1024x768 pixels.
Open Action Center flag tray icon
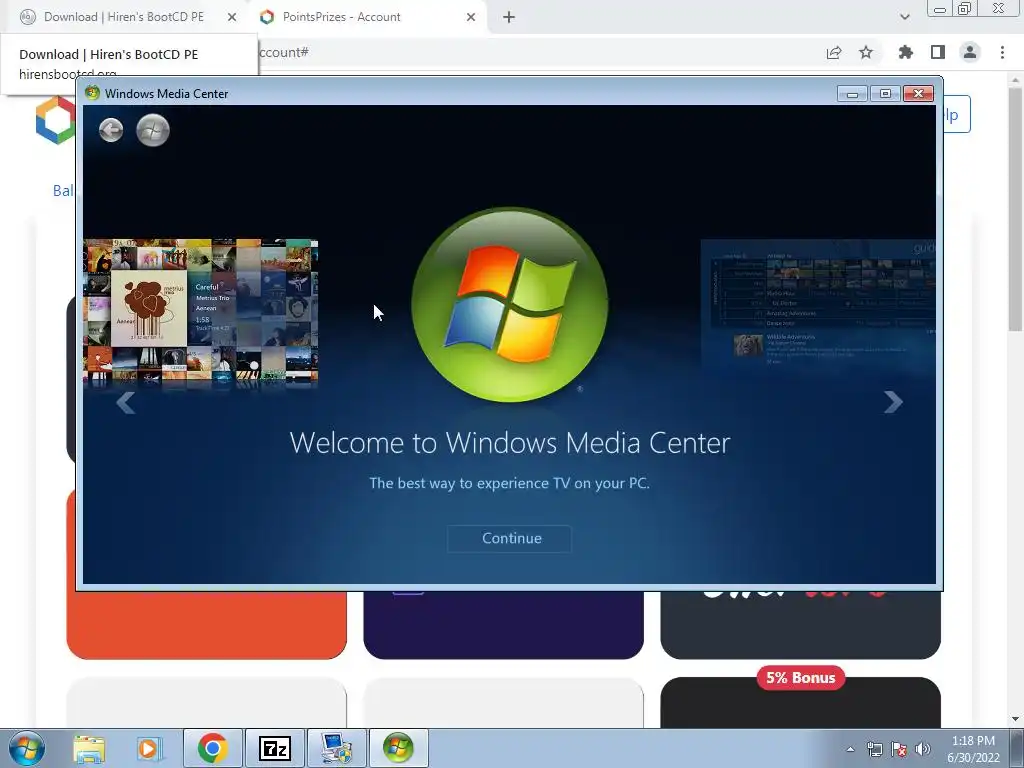click(x=899, y=749)
